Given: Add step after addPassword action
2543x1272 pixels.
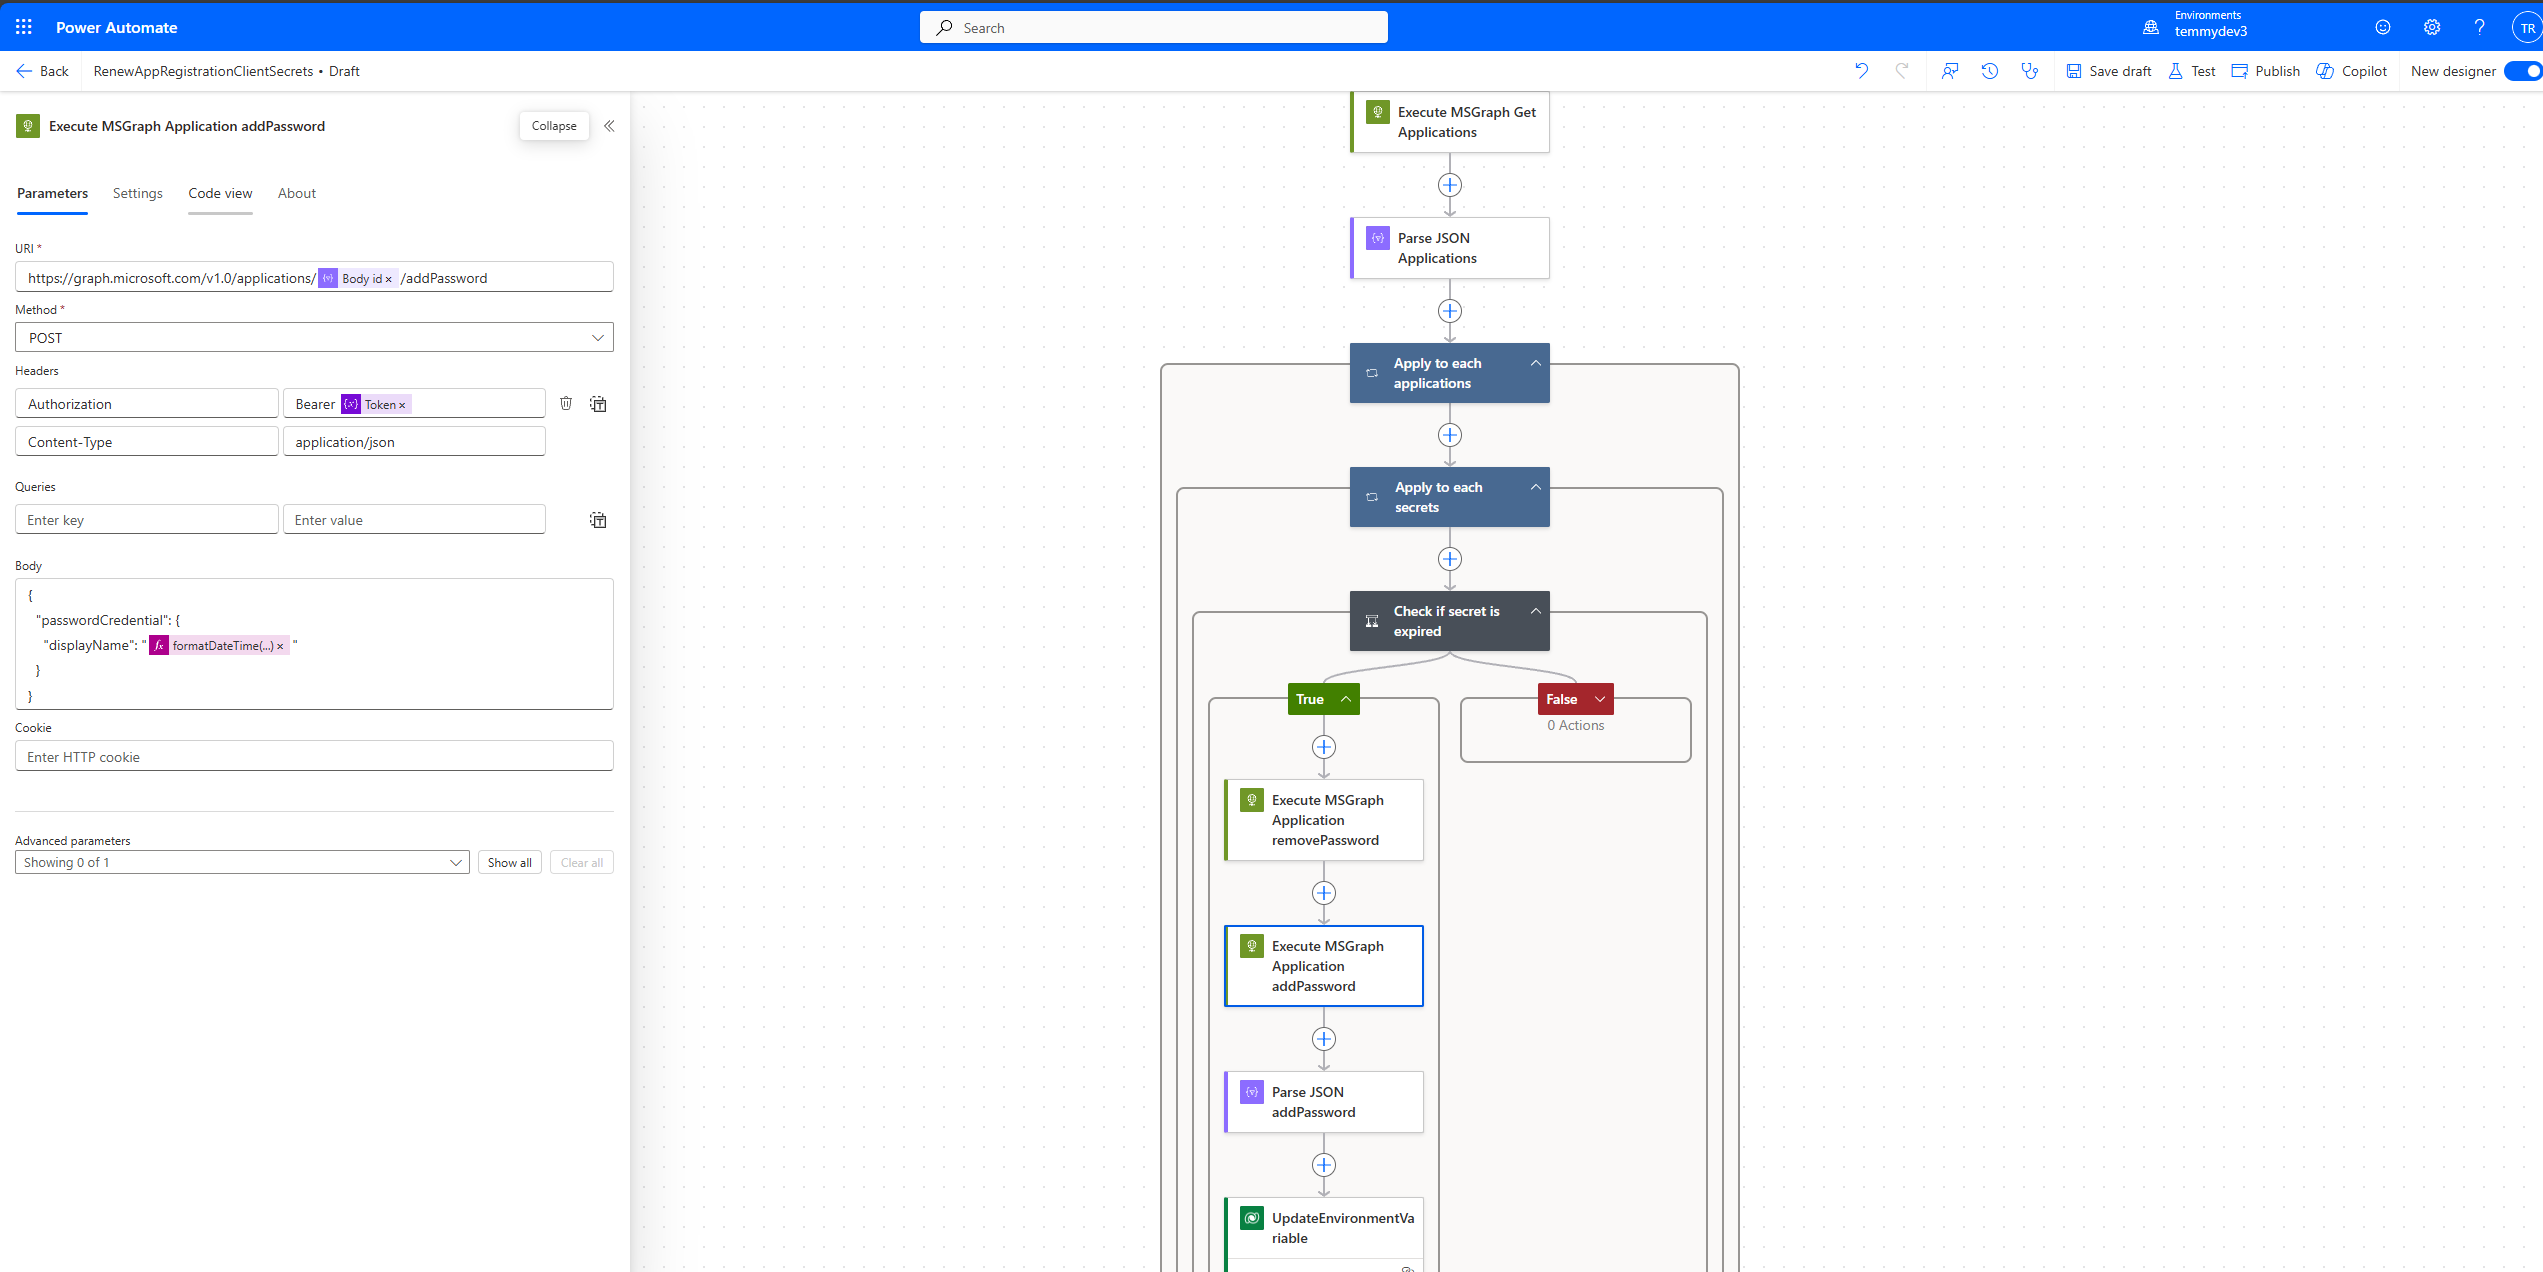Looking at the screenshot, I should [1324, 1039].
